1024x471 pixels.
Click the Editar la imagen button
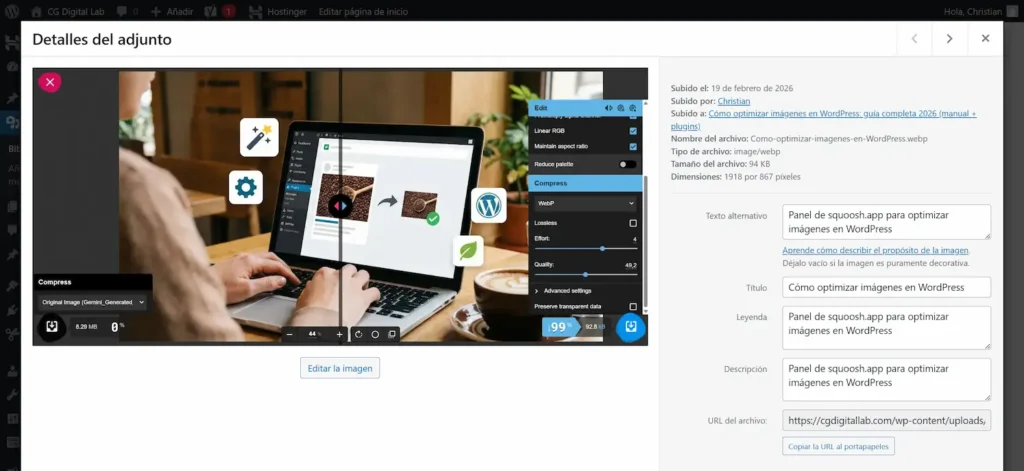pos(340,368)
